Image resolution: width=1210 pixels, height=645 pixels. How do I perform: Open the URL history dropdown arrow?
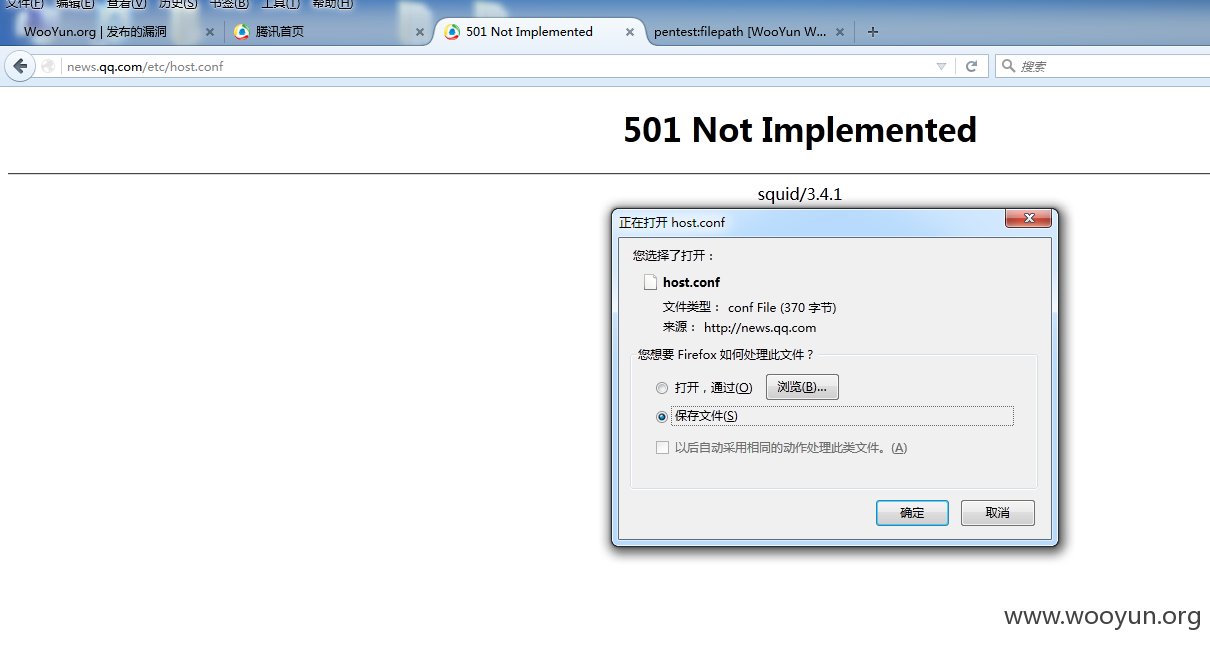coord(941,66)
